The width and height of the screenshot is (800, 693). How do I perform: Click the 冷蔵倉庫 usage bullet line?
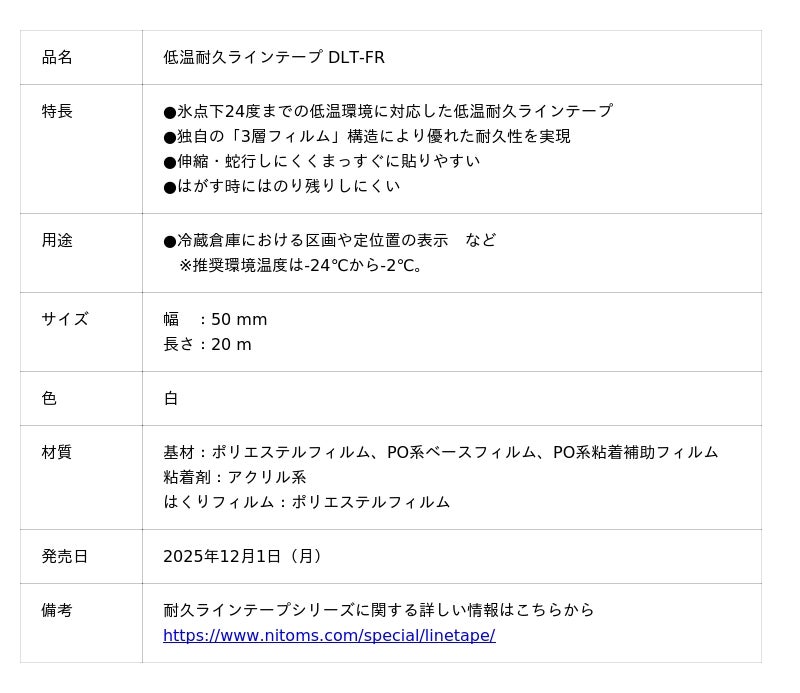(329, 240)
